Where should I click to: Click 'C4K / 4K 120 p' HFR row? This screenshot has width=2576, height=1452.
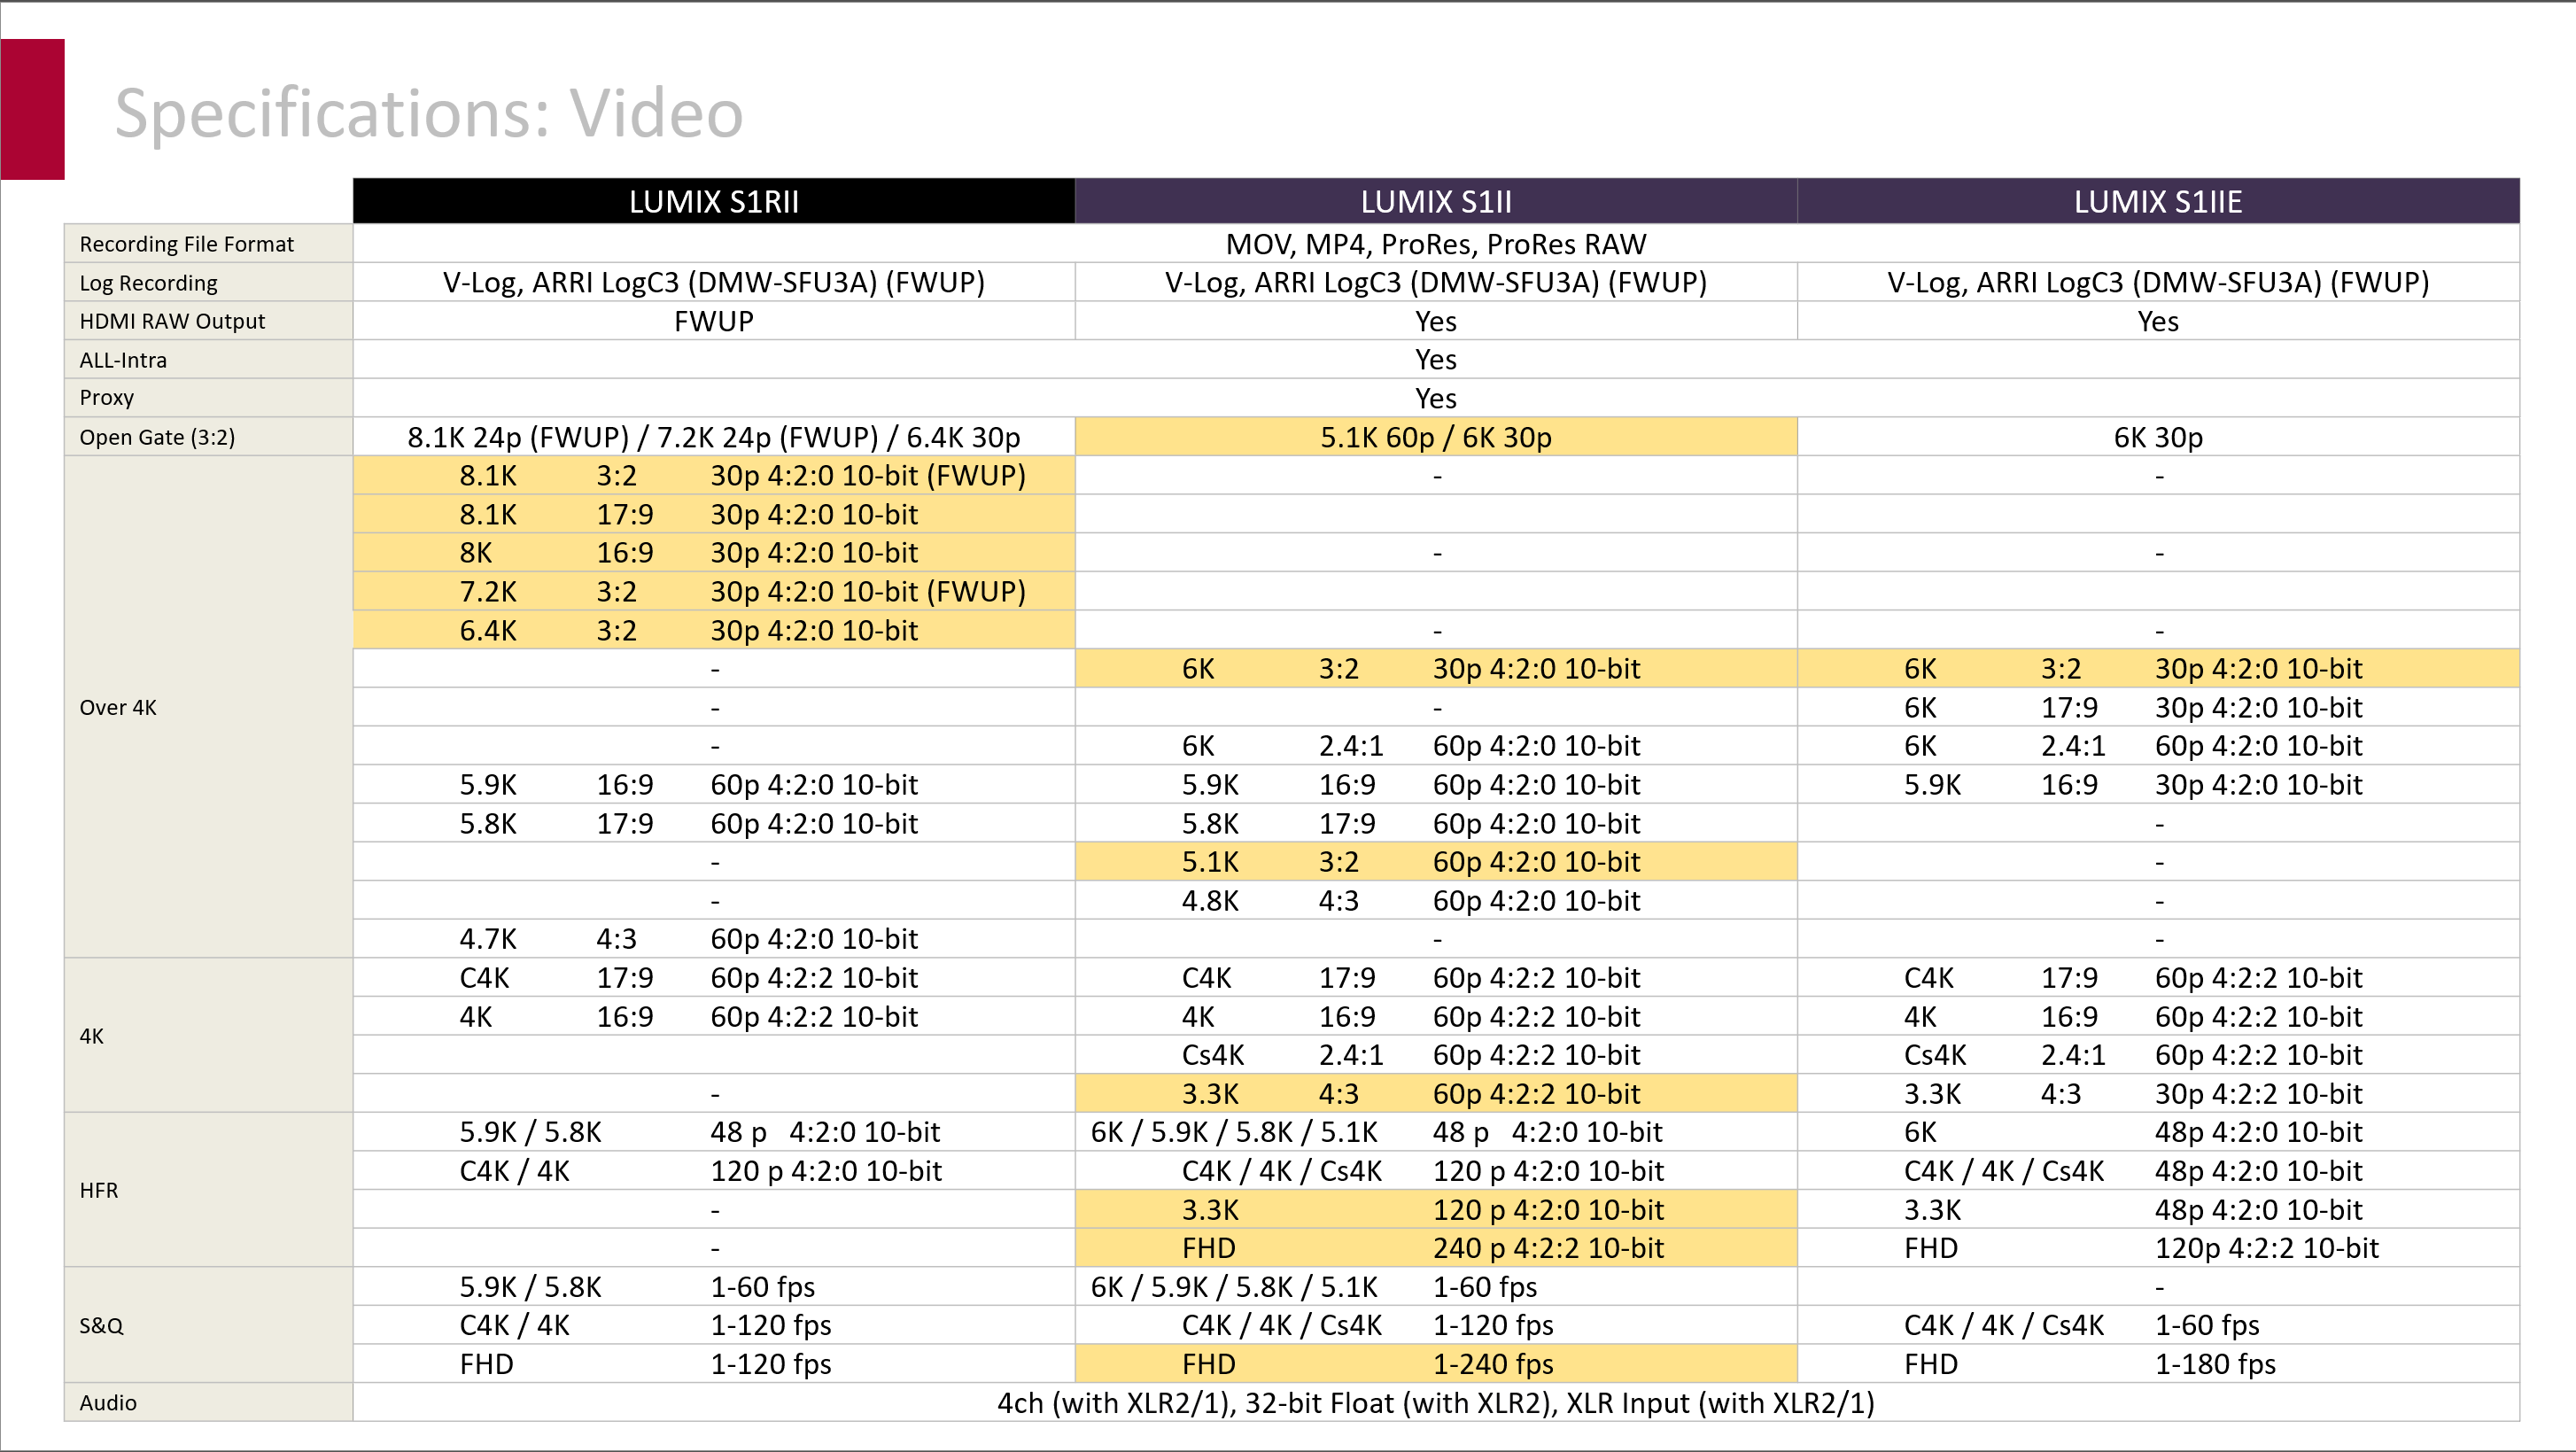[714, 1171]
